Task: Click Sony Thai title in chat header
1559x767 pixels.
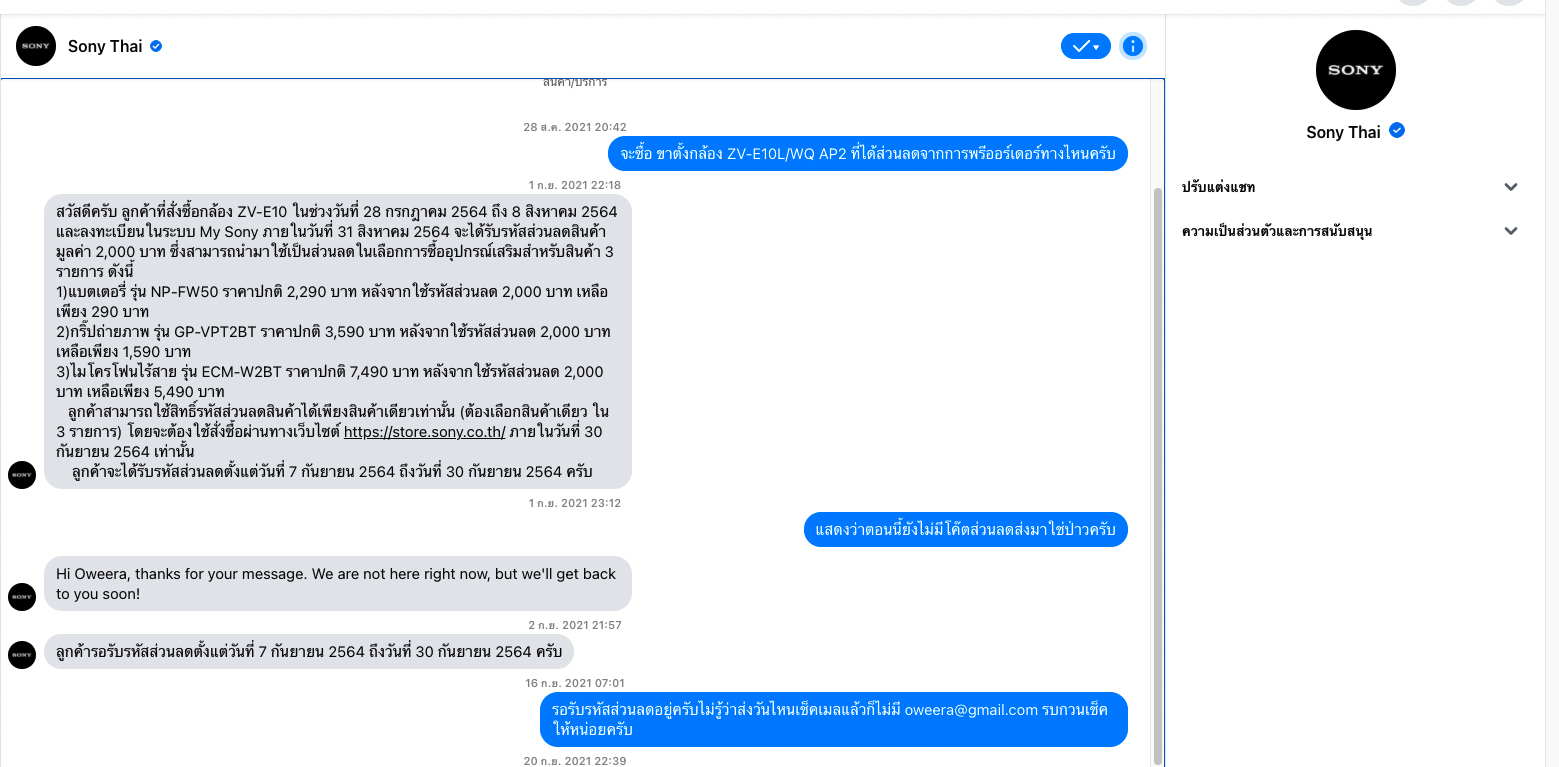Action: [105, 46]
